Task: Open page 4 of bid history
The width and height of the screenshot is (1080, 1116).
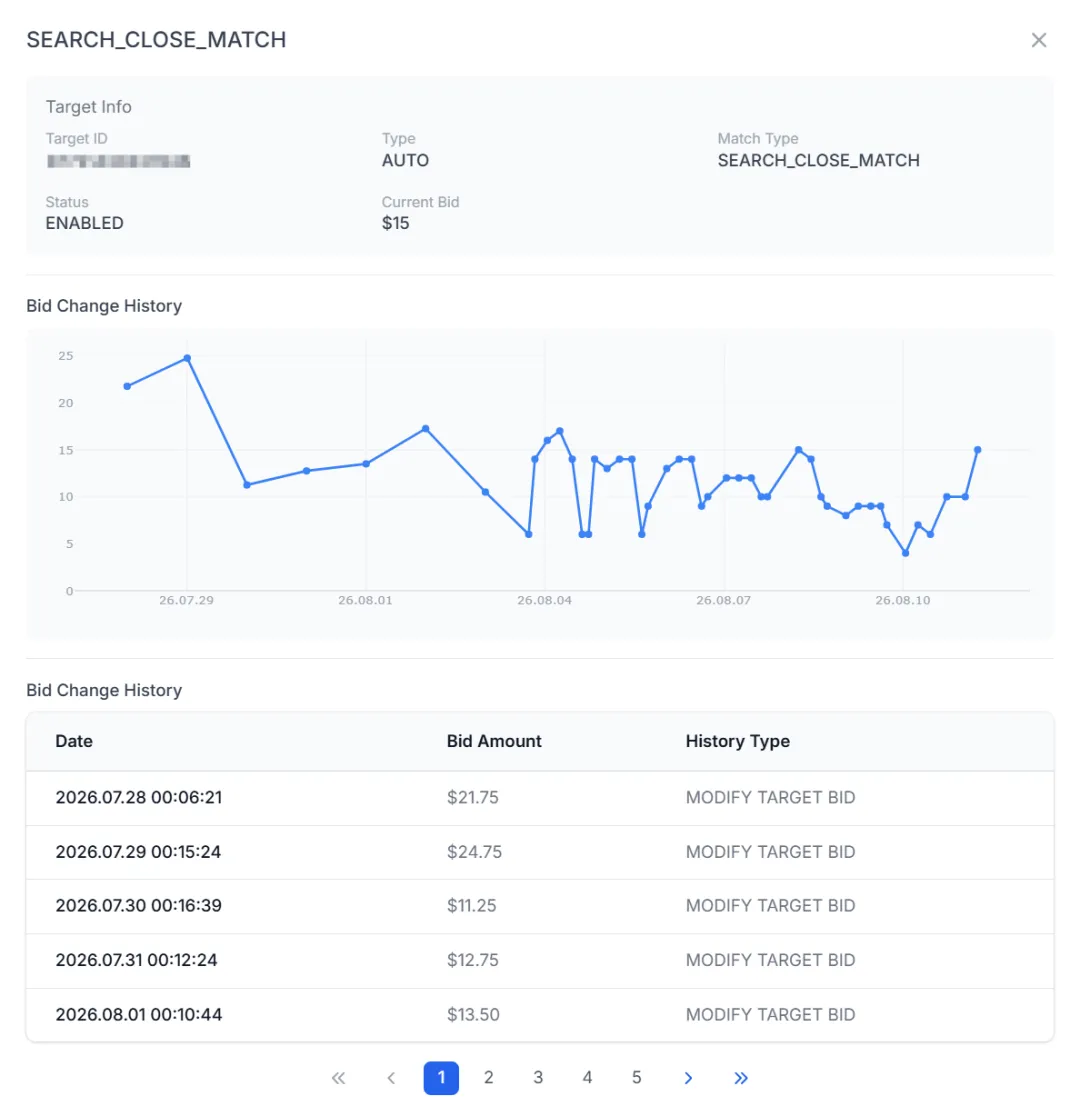Action: point(587,1078)
